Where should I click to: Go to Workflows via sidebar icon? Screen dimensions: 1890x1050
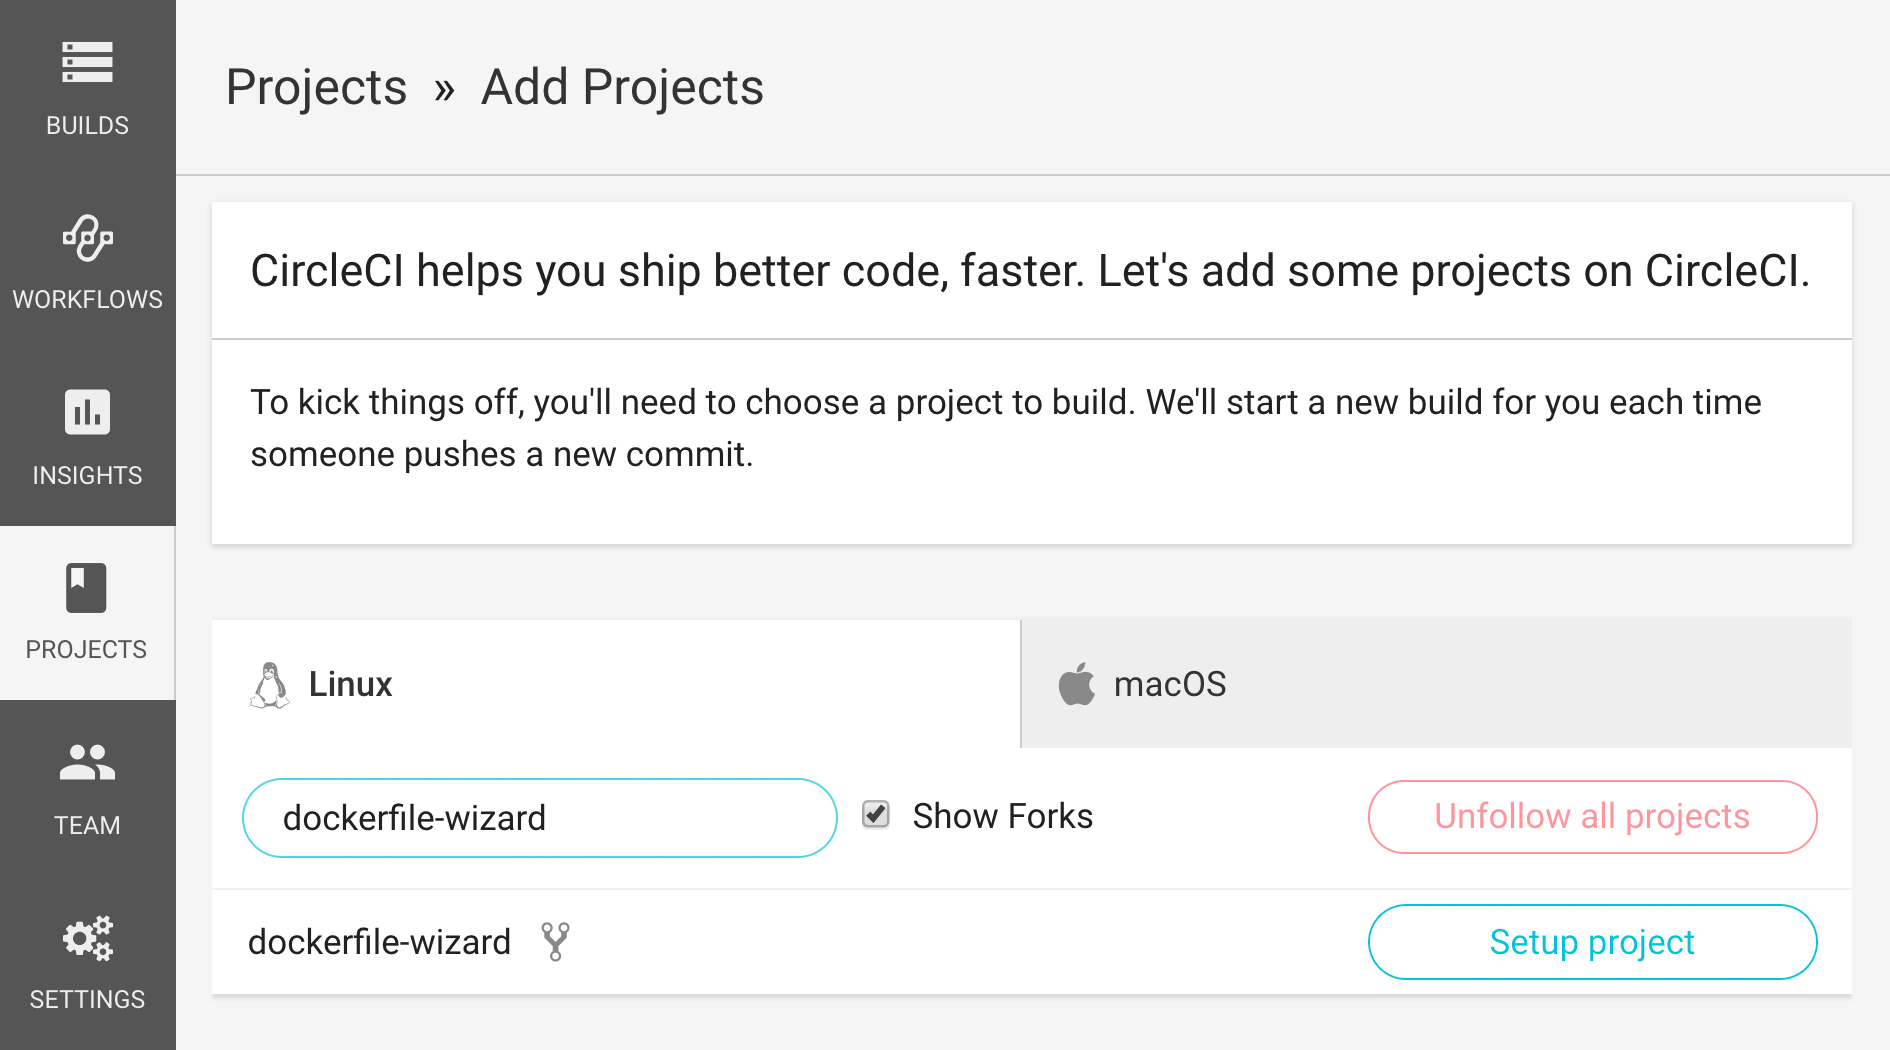[x=87, y=238]
